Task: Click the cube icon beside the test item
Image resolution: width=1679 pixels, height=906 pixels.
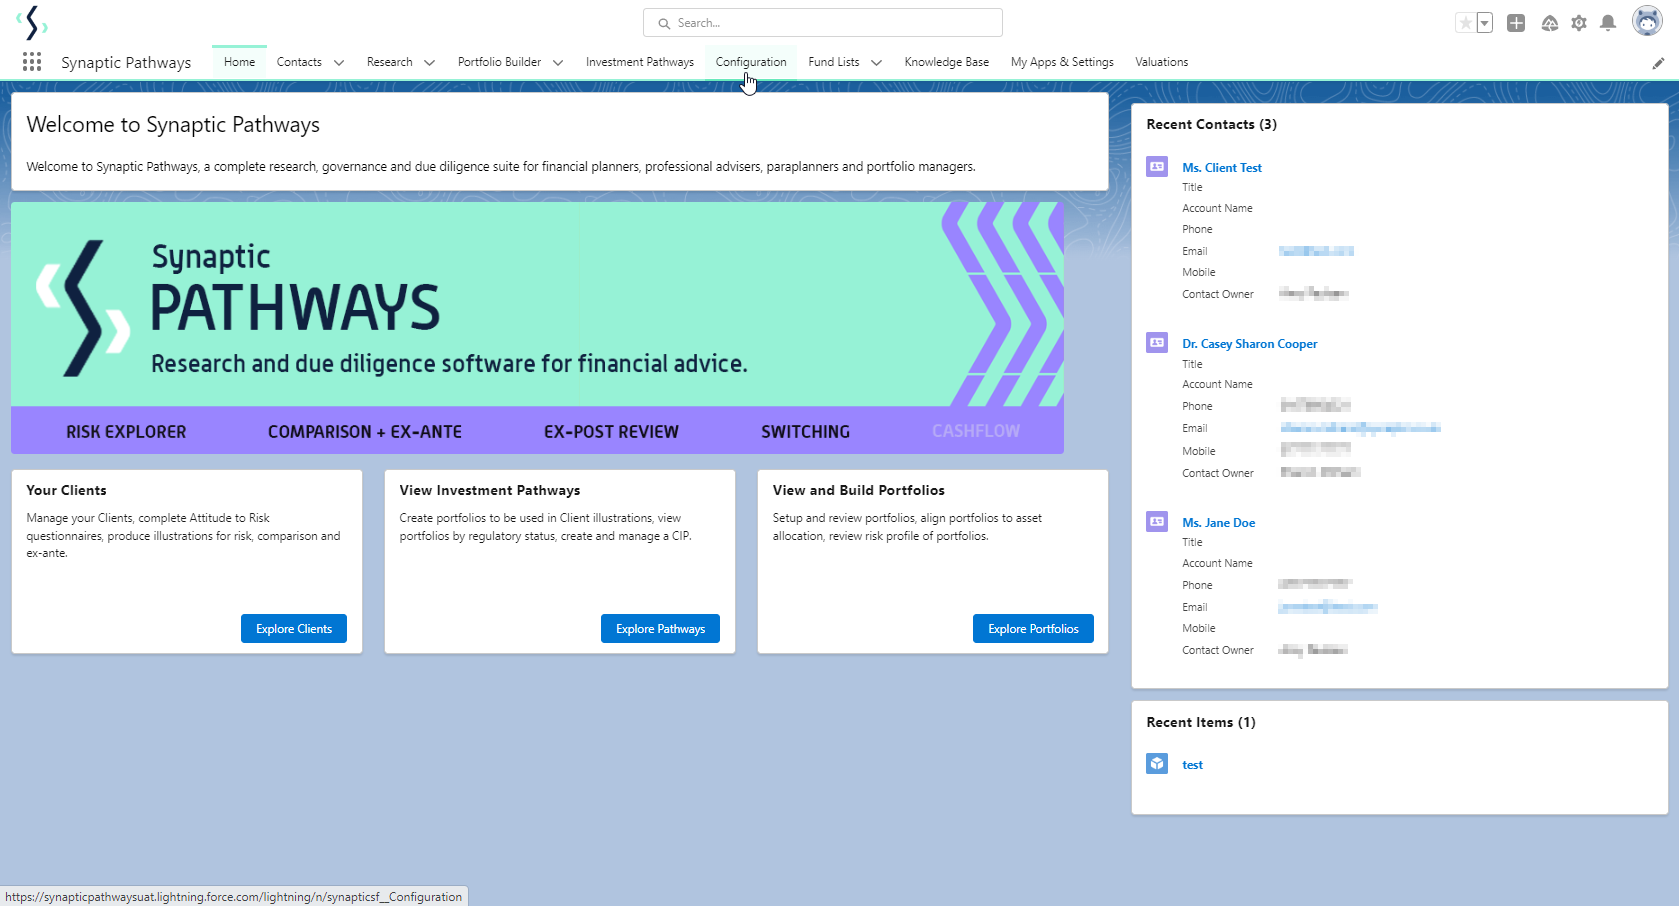Action: 1157,764
